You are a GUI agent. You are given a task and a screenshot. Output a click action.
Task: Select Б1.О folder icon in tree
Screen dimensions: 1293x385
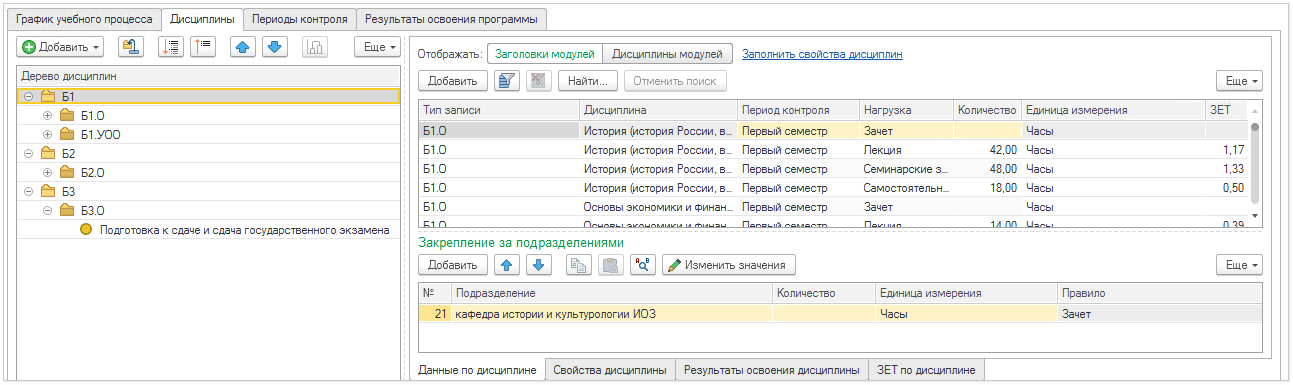click(67, 116)
